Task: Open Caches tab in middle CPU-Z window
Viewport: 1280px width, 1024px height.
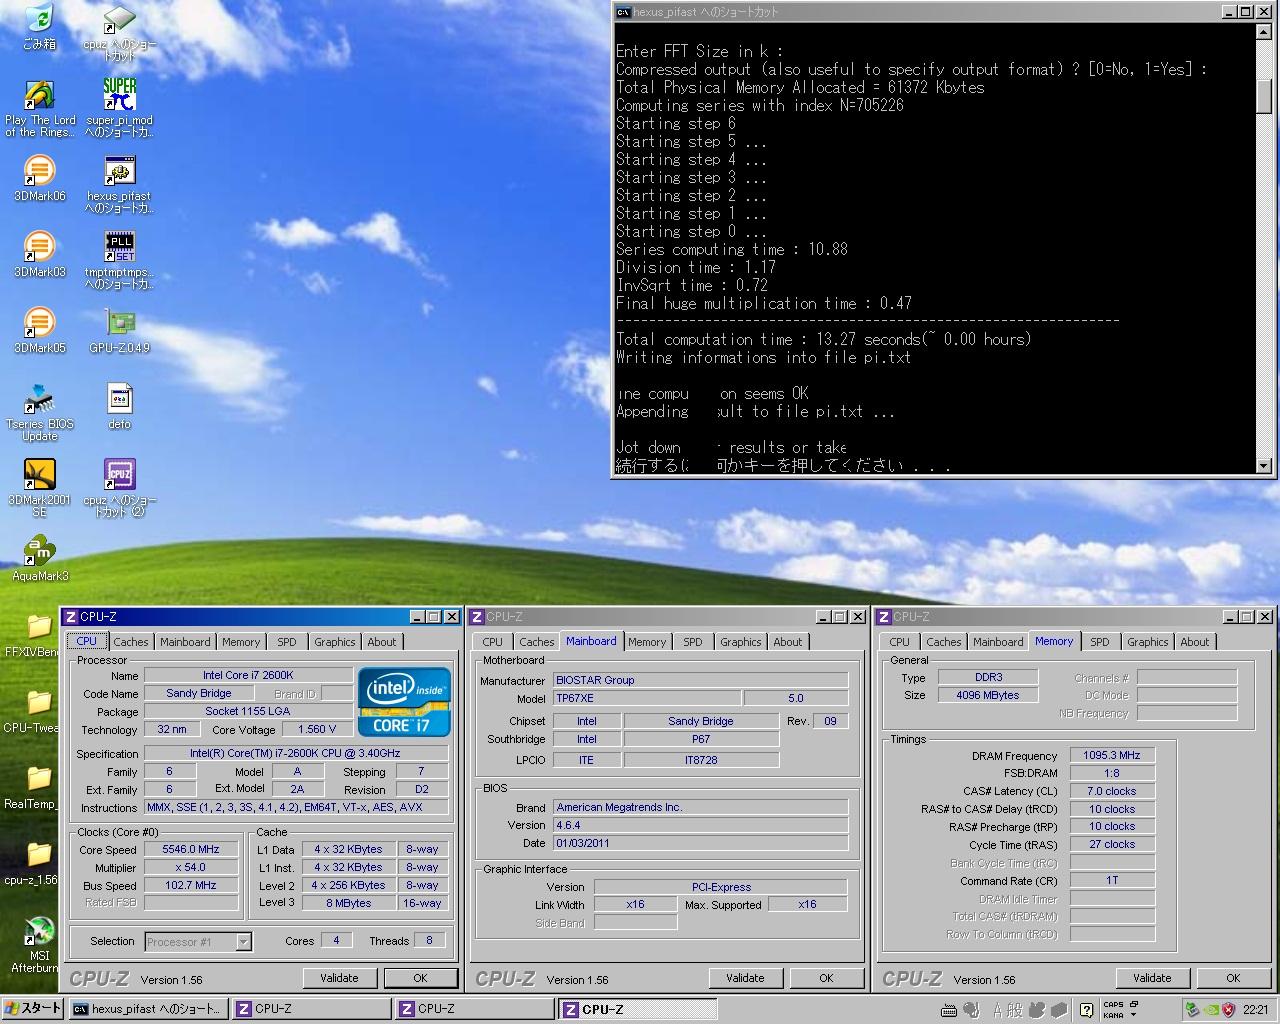Action: (536, 642)
